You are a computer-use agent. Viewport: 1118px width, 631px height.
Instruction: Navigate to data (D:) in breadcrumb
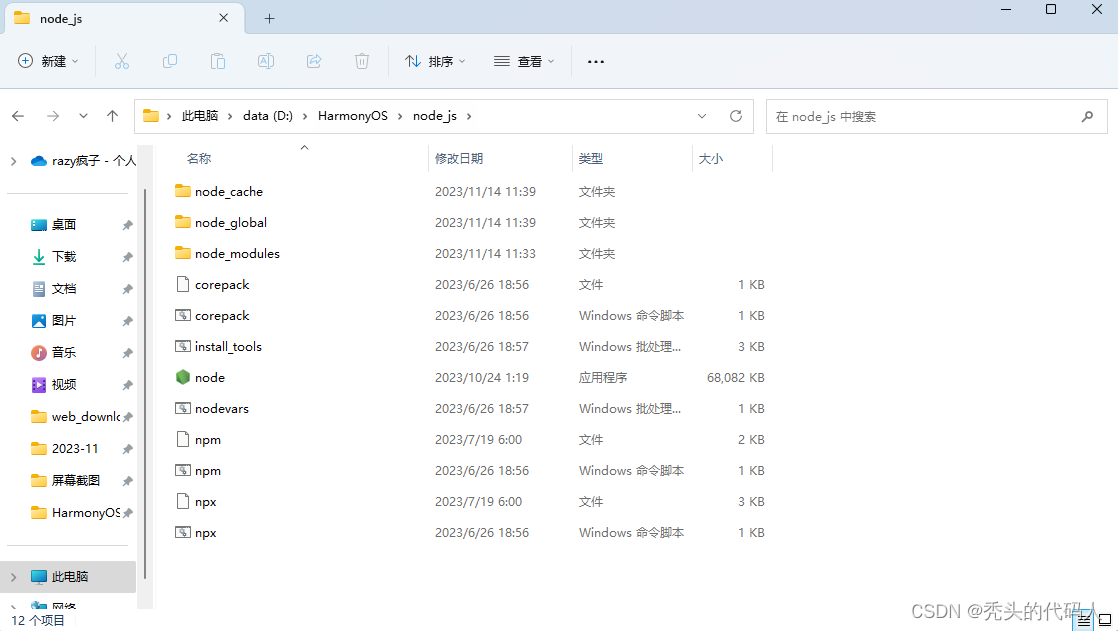point(268,116)
